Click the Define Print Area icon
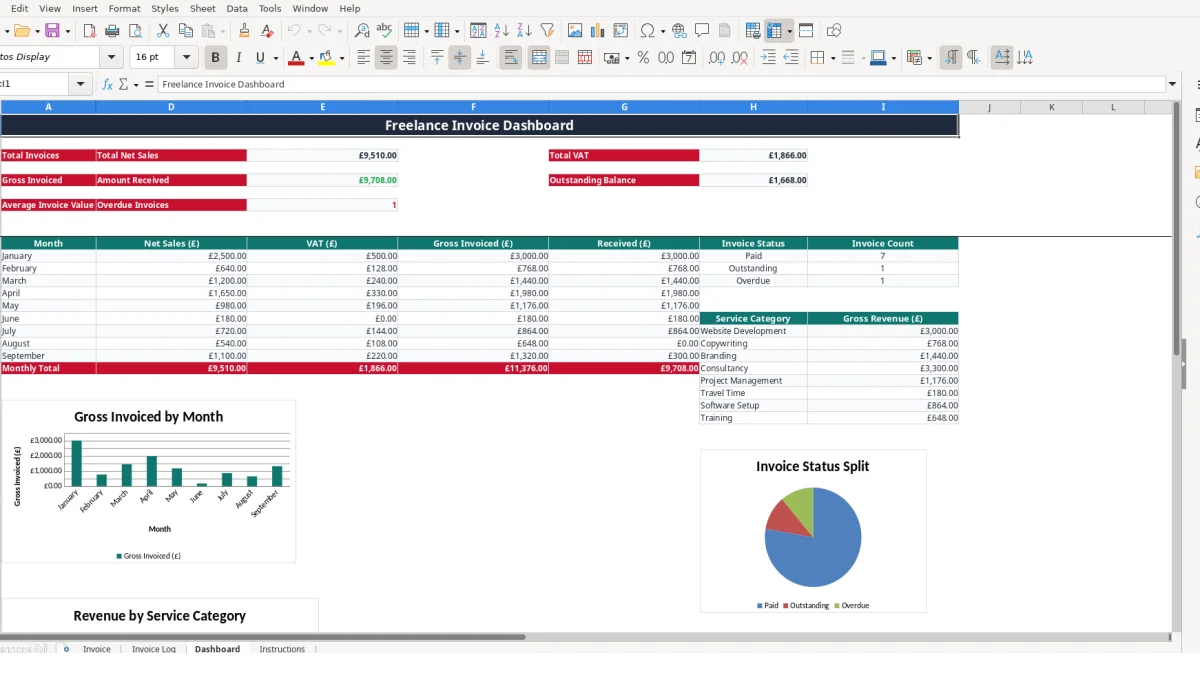This screenshot has height=675, width=1200. (x=753, y=31)
